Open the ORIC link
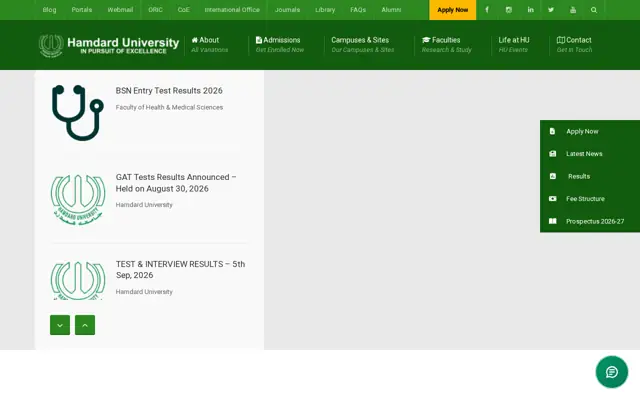The width and height of the screenshot is (640, 400). point(155,10)
